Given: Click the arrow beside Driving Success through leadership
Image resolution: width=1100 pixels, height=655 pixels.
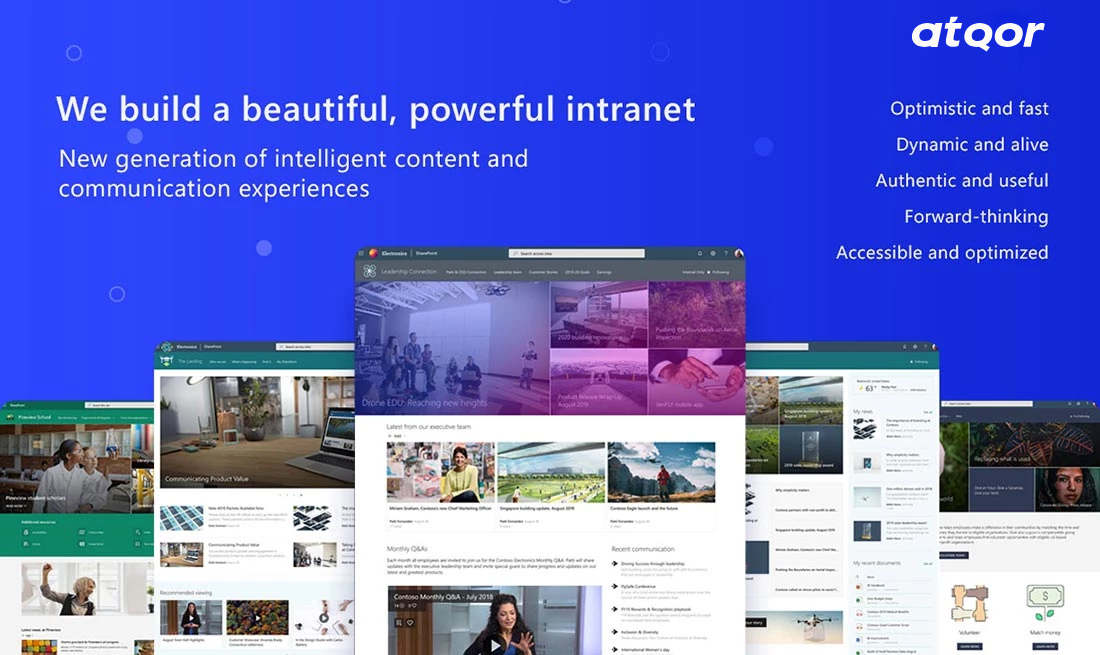Looking at the screenshot, I should point(615,563).
